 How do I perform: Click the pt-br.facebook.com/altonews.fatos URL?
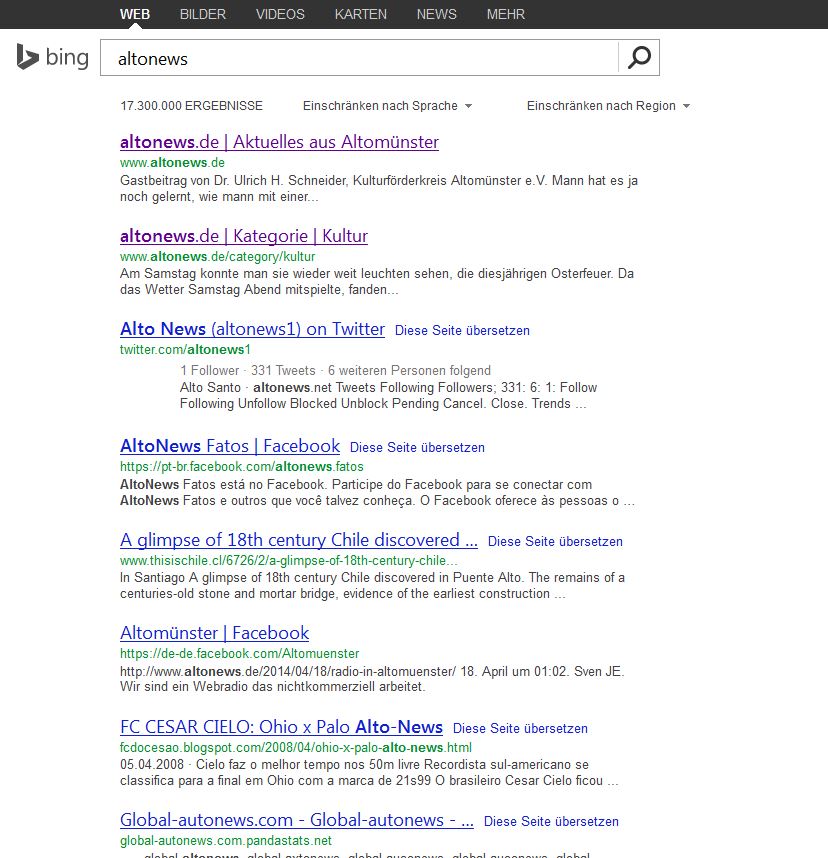(x=242, y=467)
